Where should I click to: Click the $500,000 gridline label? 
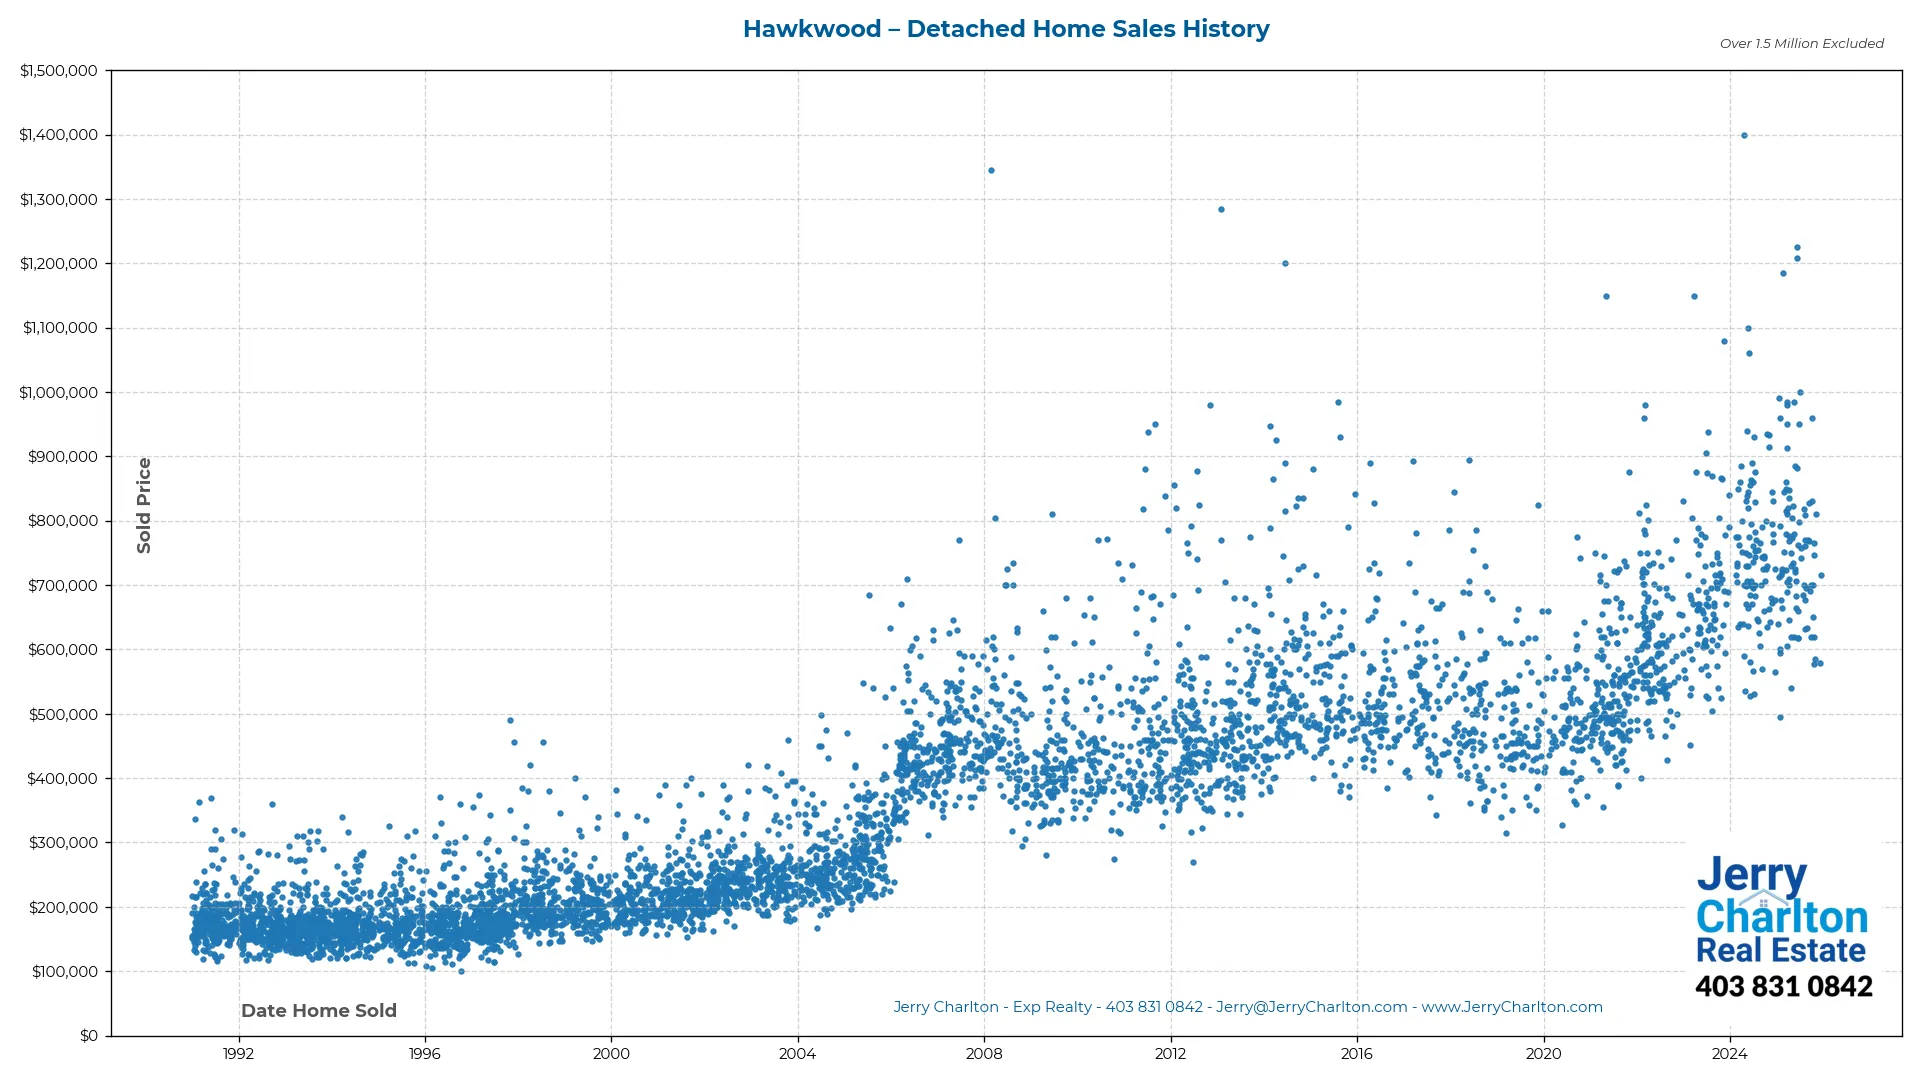[63, 714]
